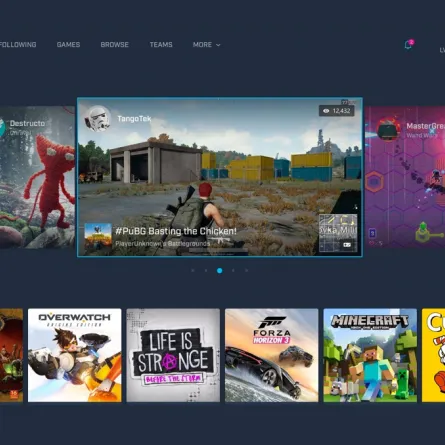Click the Destructo streamer name
445x445 pixels.
27,123
